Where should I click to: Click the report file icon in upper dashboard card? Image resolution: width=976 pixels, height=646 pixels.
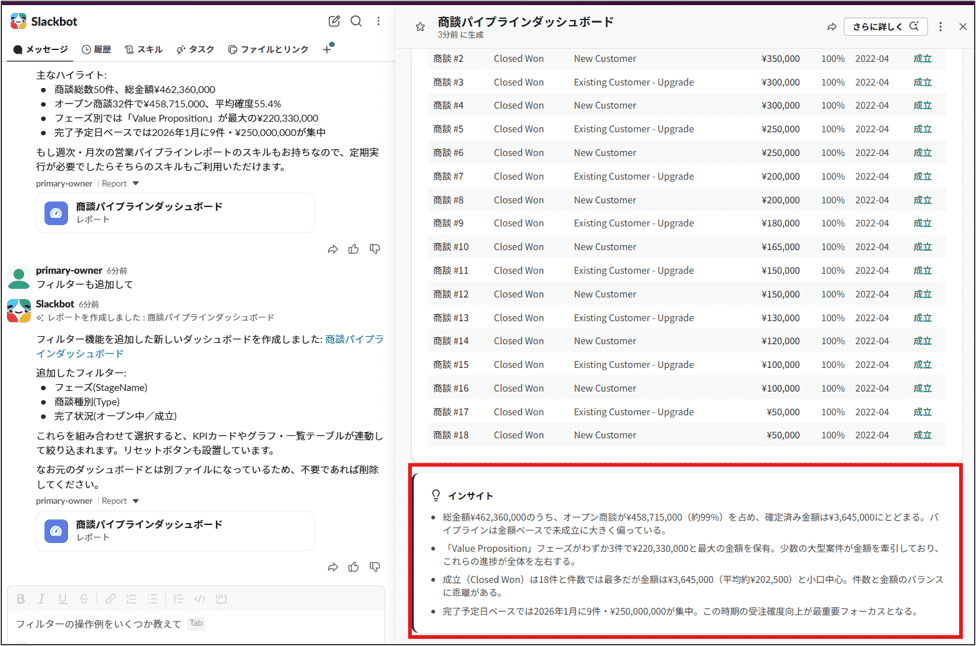pyautogui.click(x=56, y=213)
